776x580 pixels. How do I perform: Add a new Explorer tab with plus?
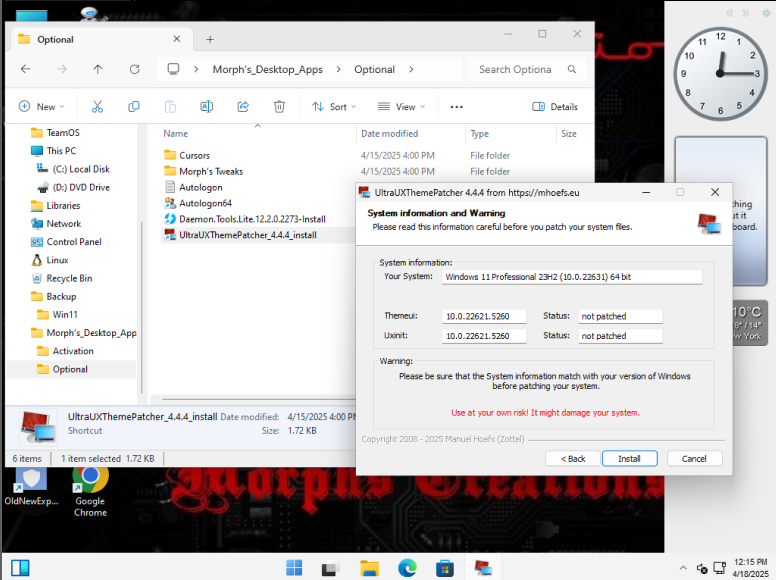click(210, 39)
